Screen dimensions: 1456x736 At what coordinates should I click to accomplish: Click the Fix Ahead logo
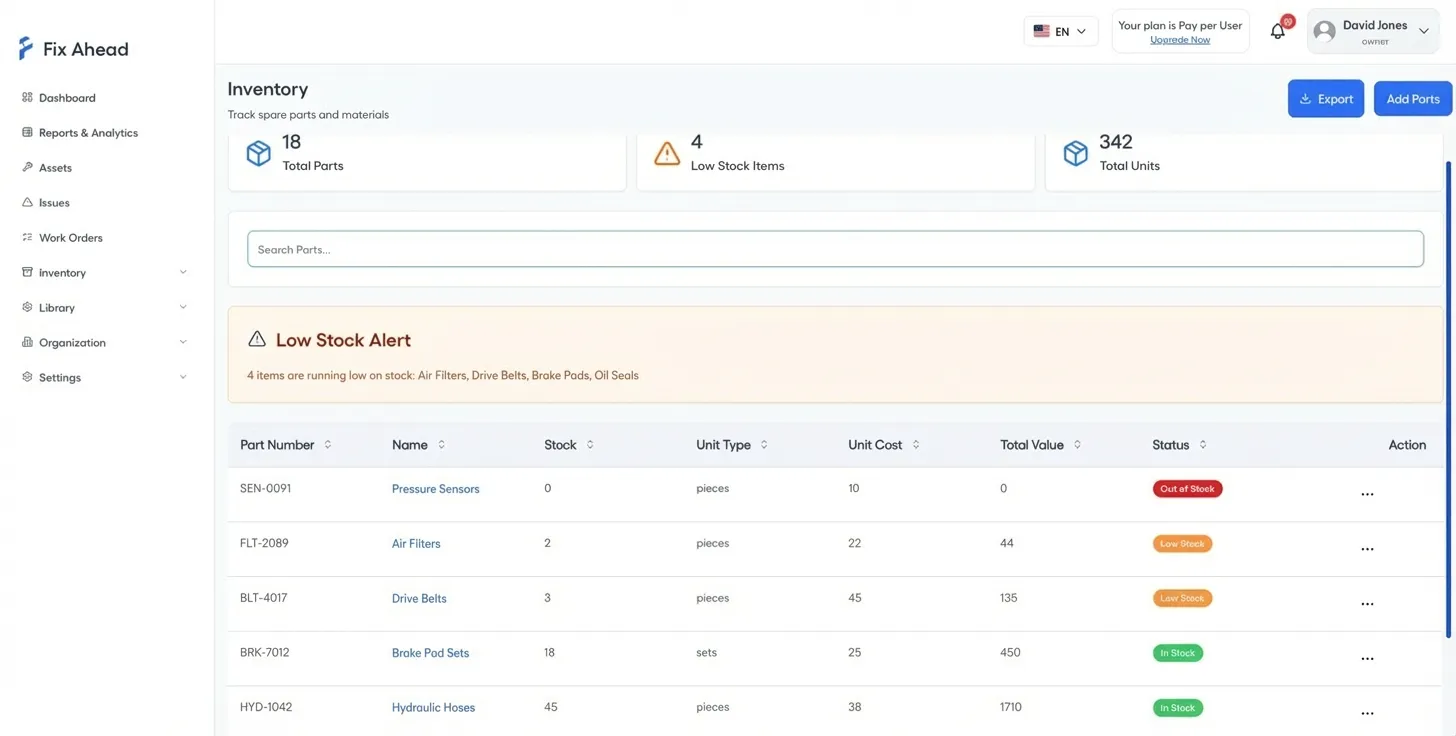[x=74, y=49]
